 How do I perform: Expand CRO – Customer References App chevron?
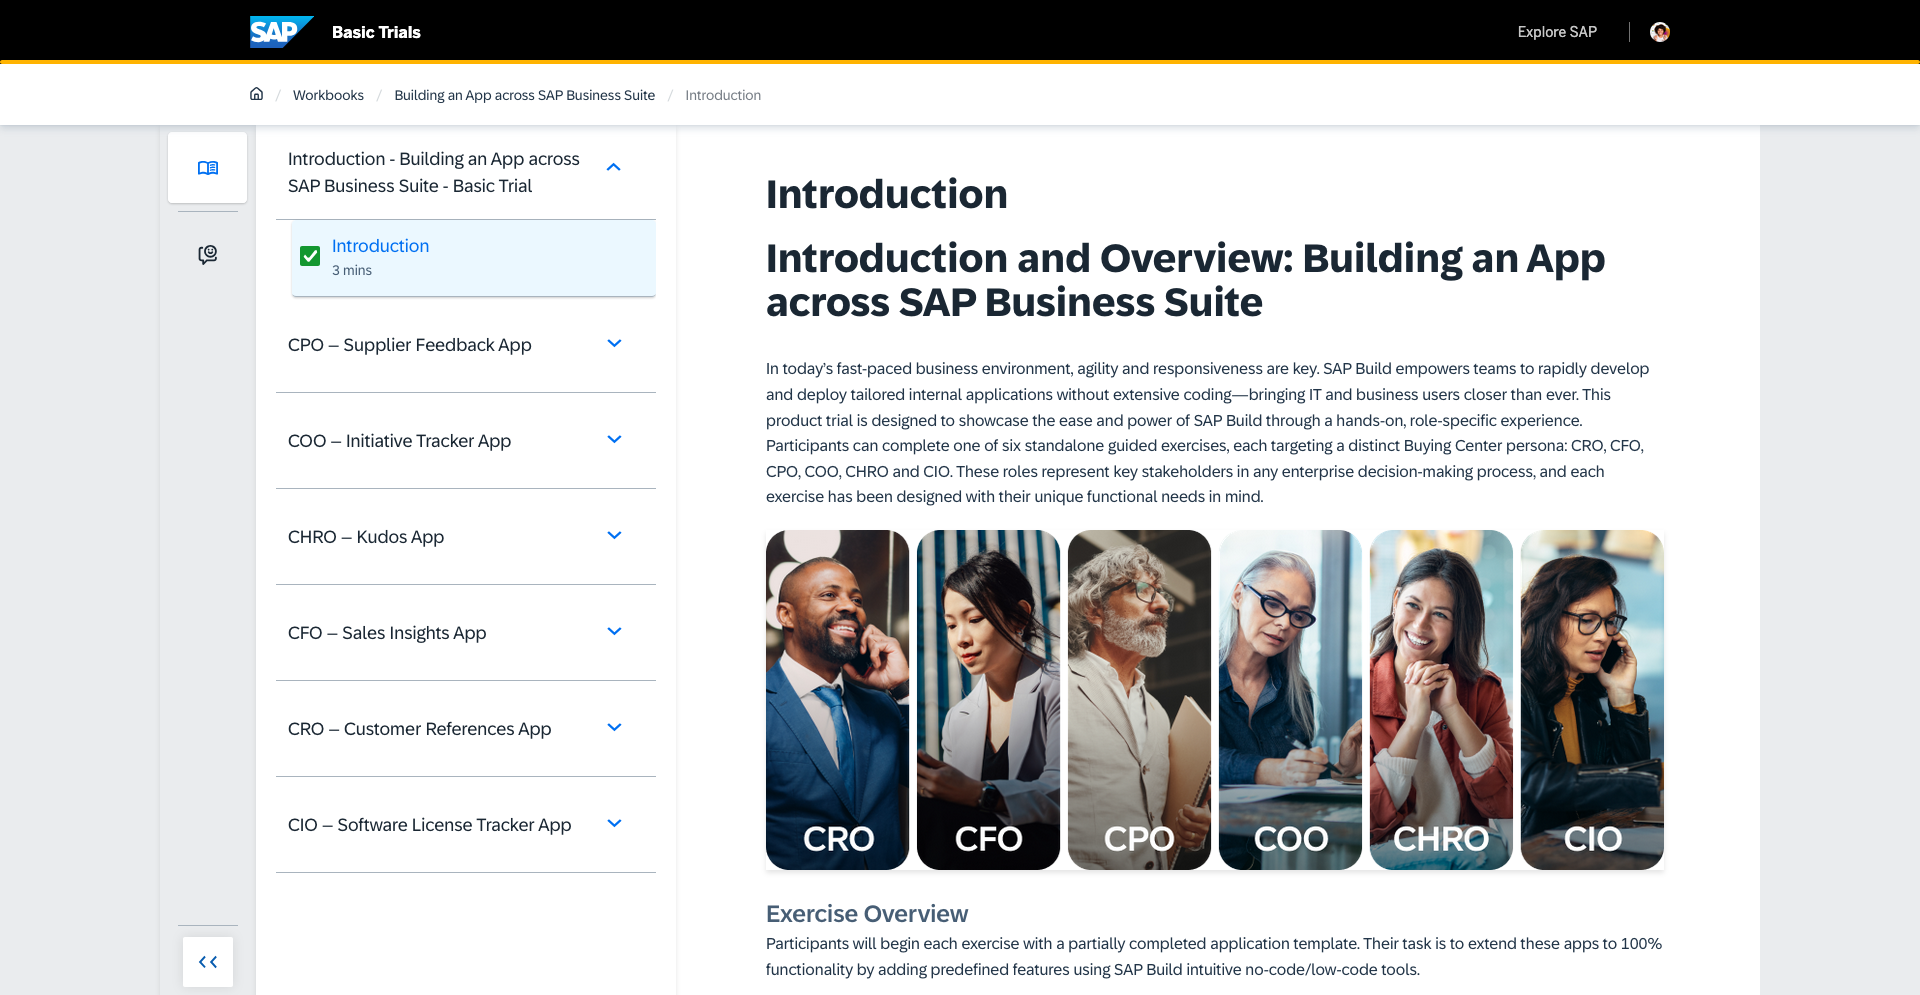(x=614, y=728)
